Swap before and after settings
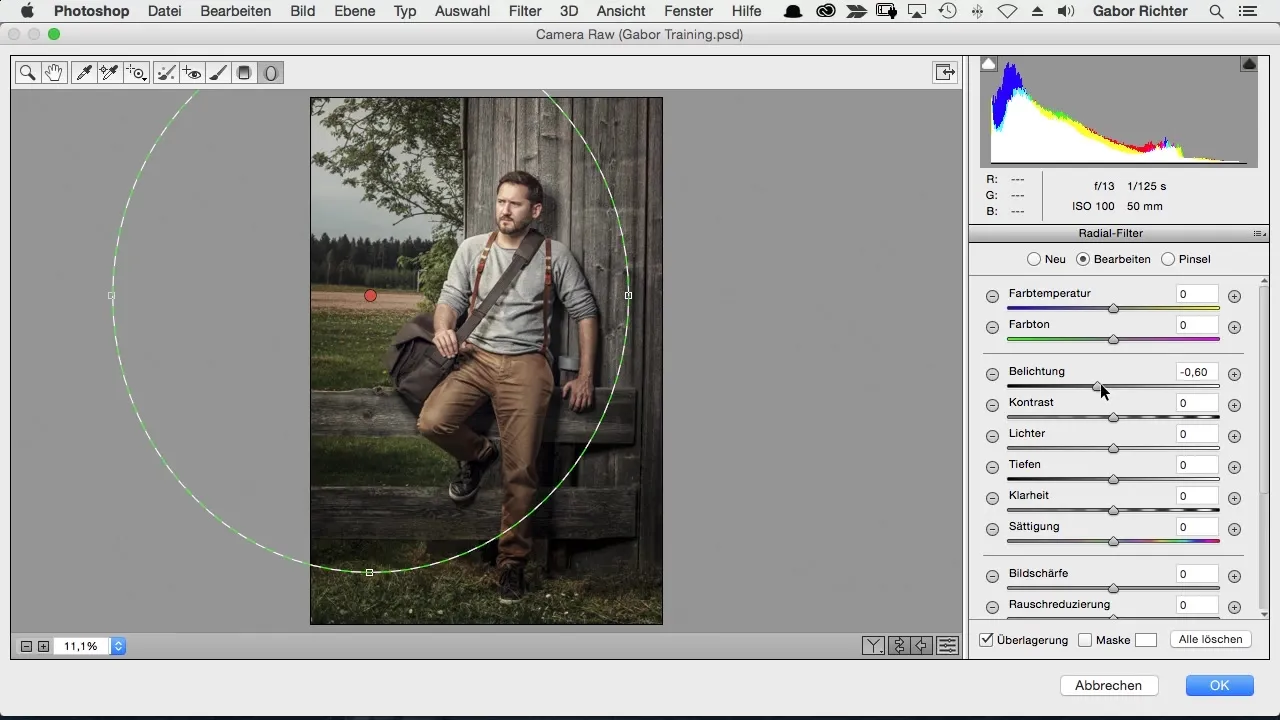1280x720 pixels. 899,645
